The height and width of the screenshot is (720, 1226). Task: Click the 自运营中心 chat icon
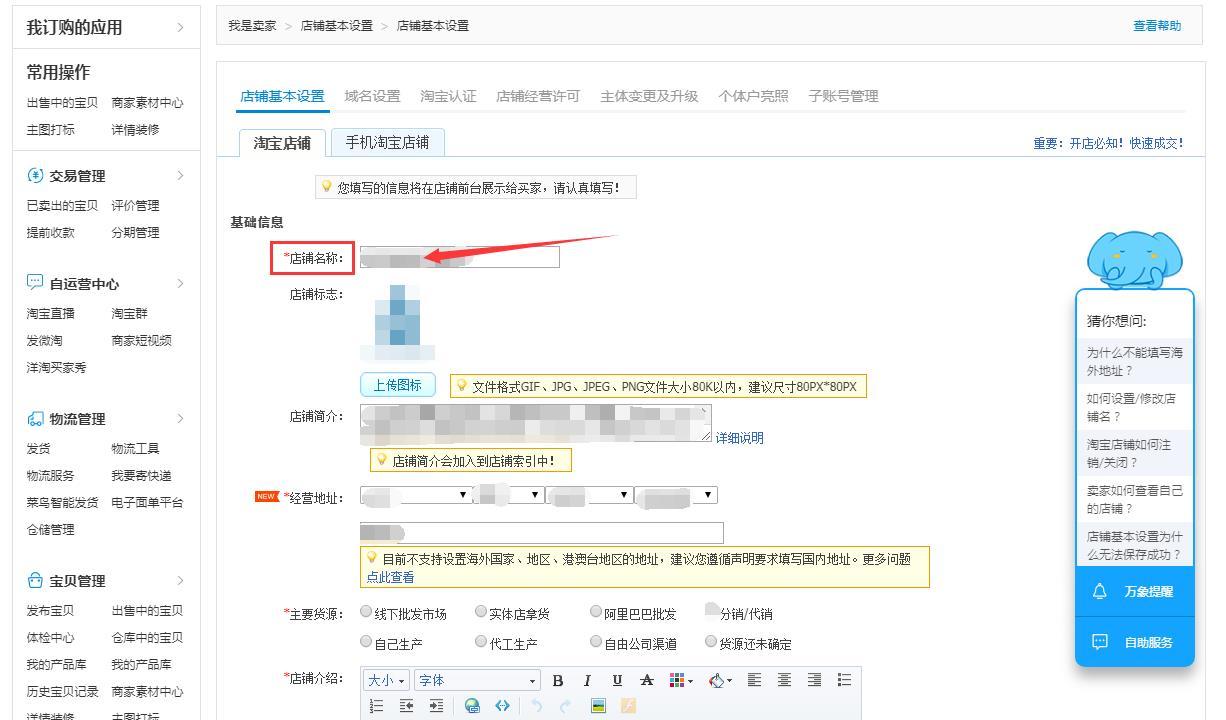(x=35, y=284)
